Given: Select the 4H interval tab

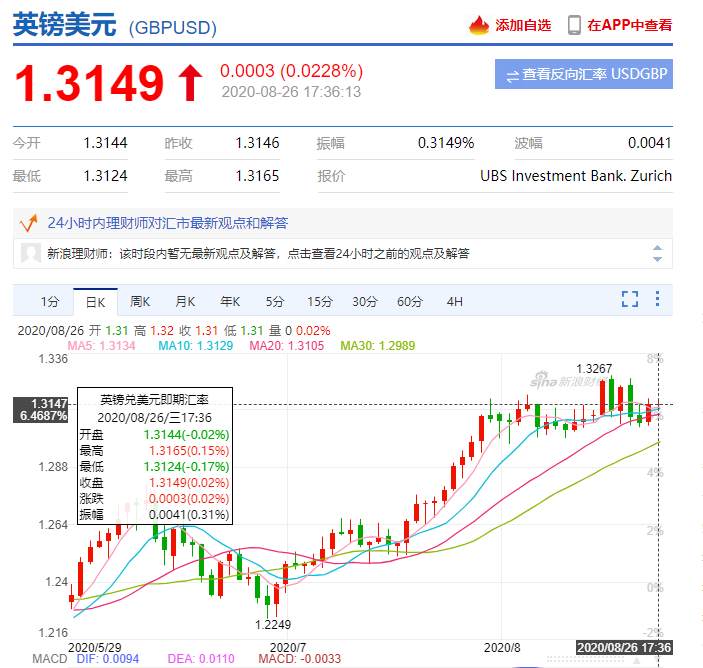Looking at the screenshot, I should (x=454, y=301).
